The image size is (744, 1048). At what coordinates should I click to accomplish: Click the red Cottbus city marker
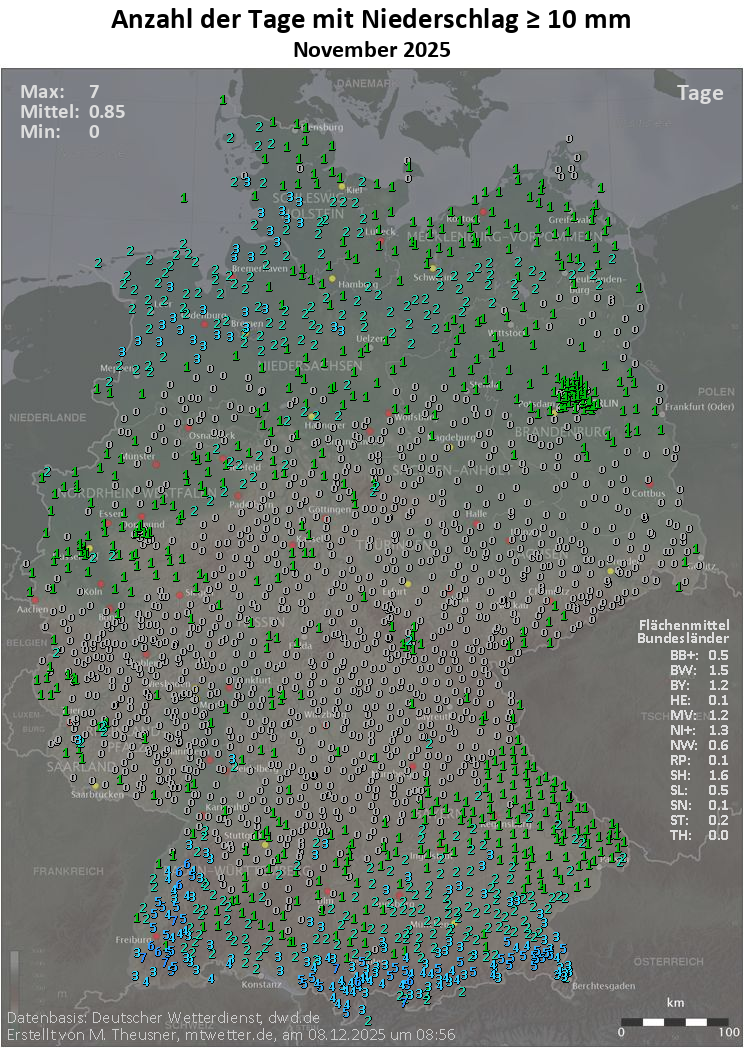pos(649,484)
